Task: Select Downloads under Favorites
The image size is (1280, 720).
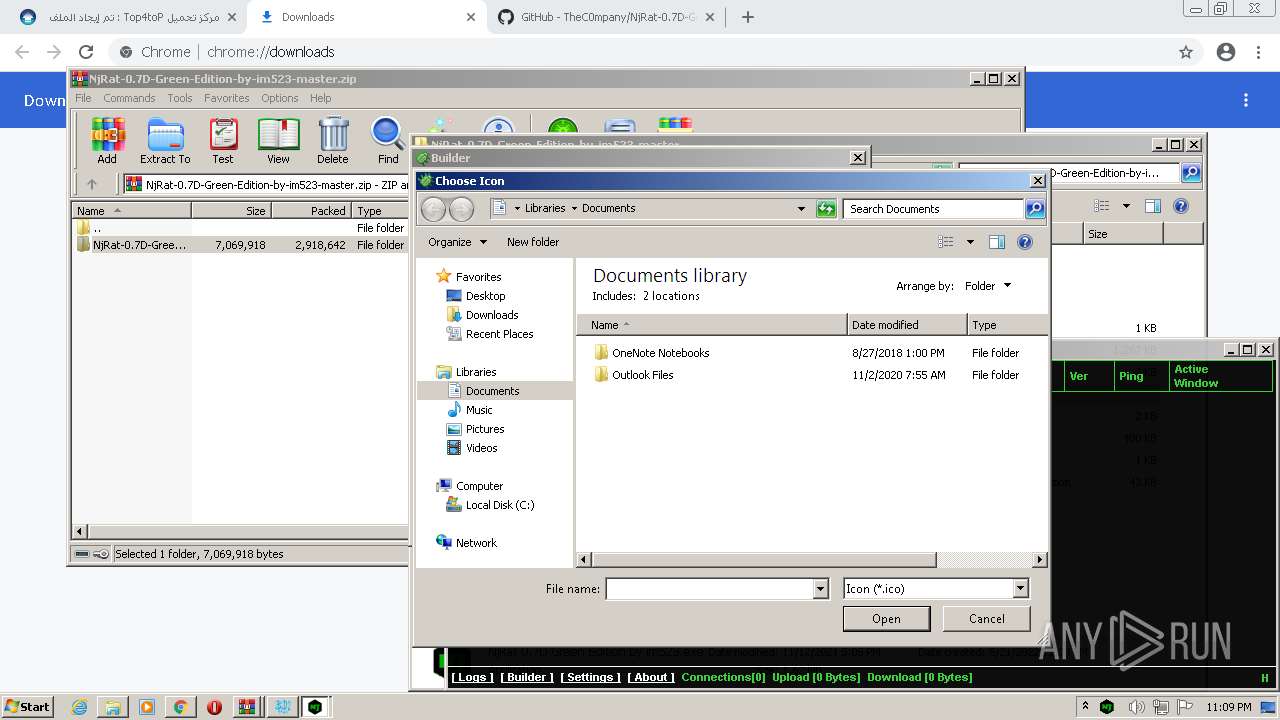Action: [492, 315]
